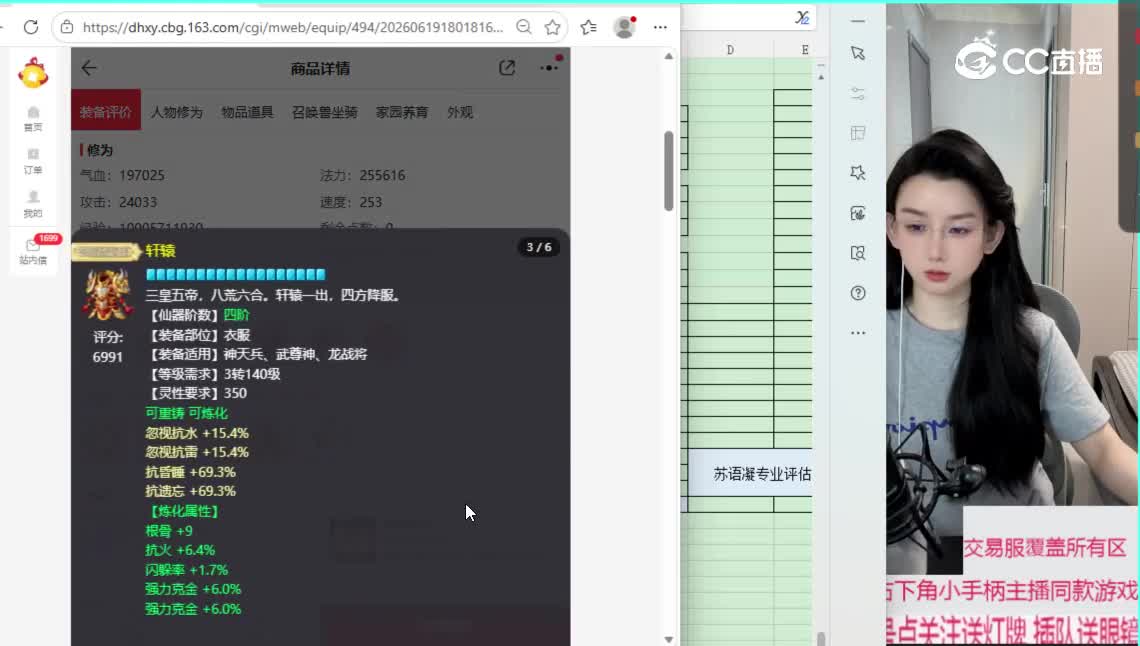Viewport: 1140px width, 646px height.
Task: Reload the browser page
Action: (31, 28)
